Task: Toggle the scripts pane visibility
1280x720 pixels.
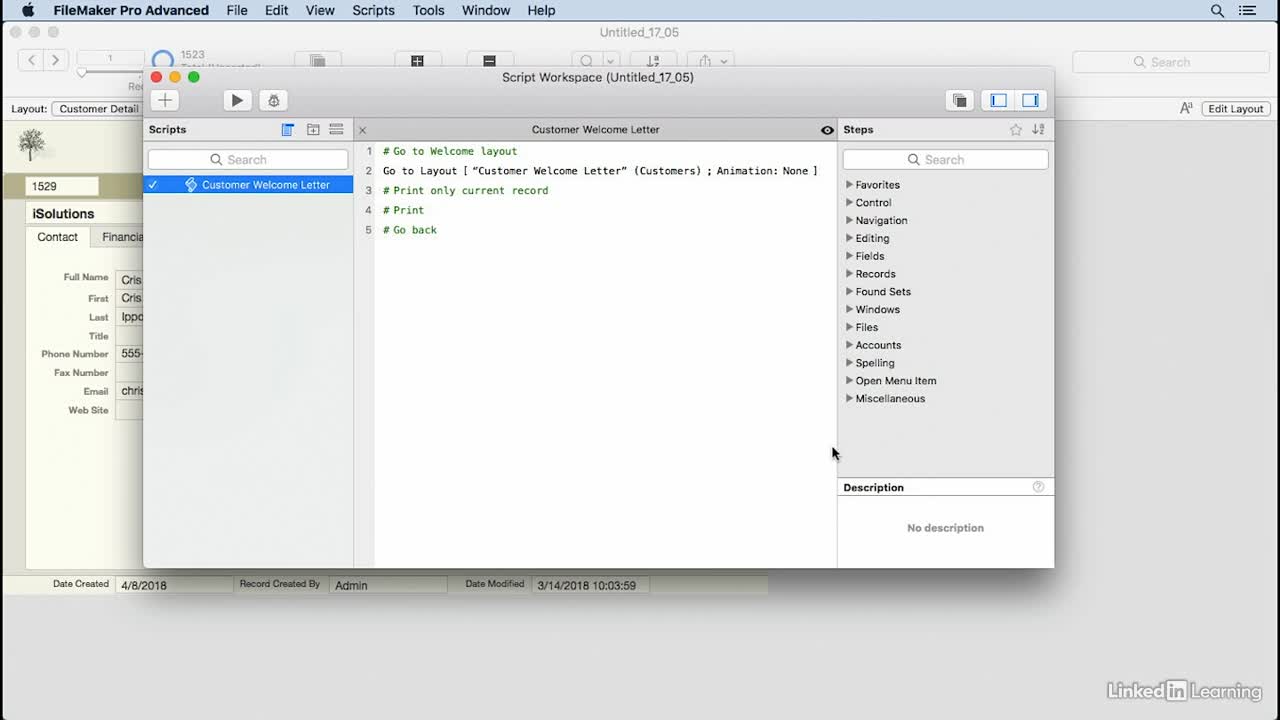Action: (x=998, y=100)
